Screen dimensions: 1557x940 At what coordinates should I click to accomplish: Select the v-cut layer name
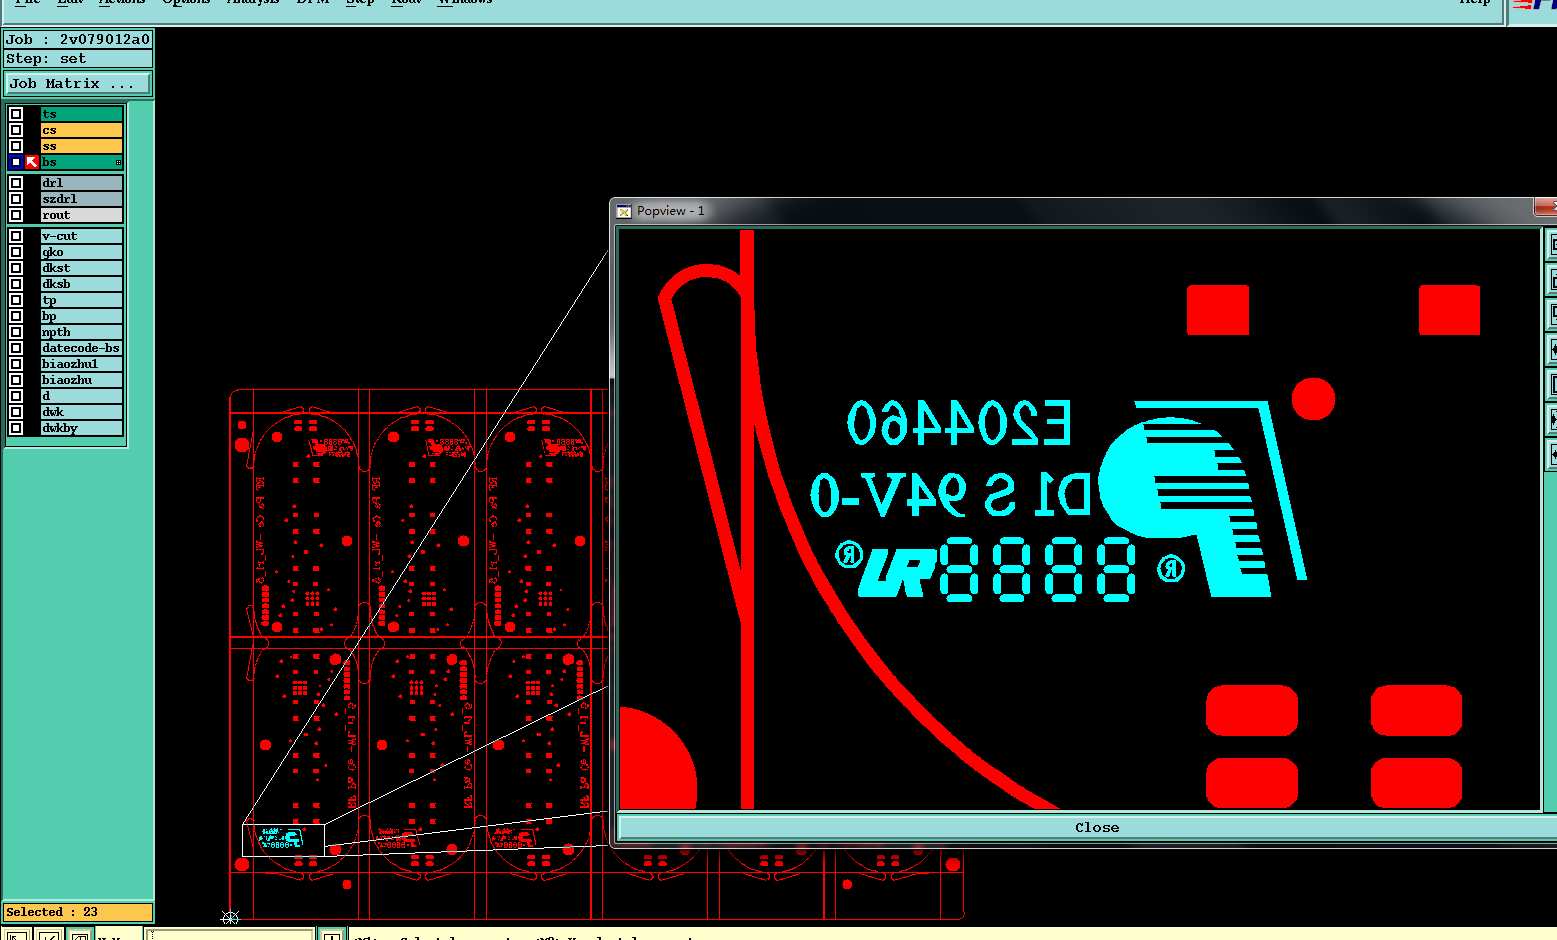(81, 236)
